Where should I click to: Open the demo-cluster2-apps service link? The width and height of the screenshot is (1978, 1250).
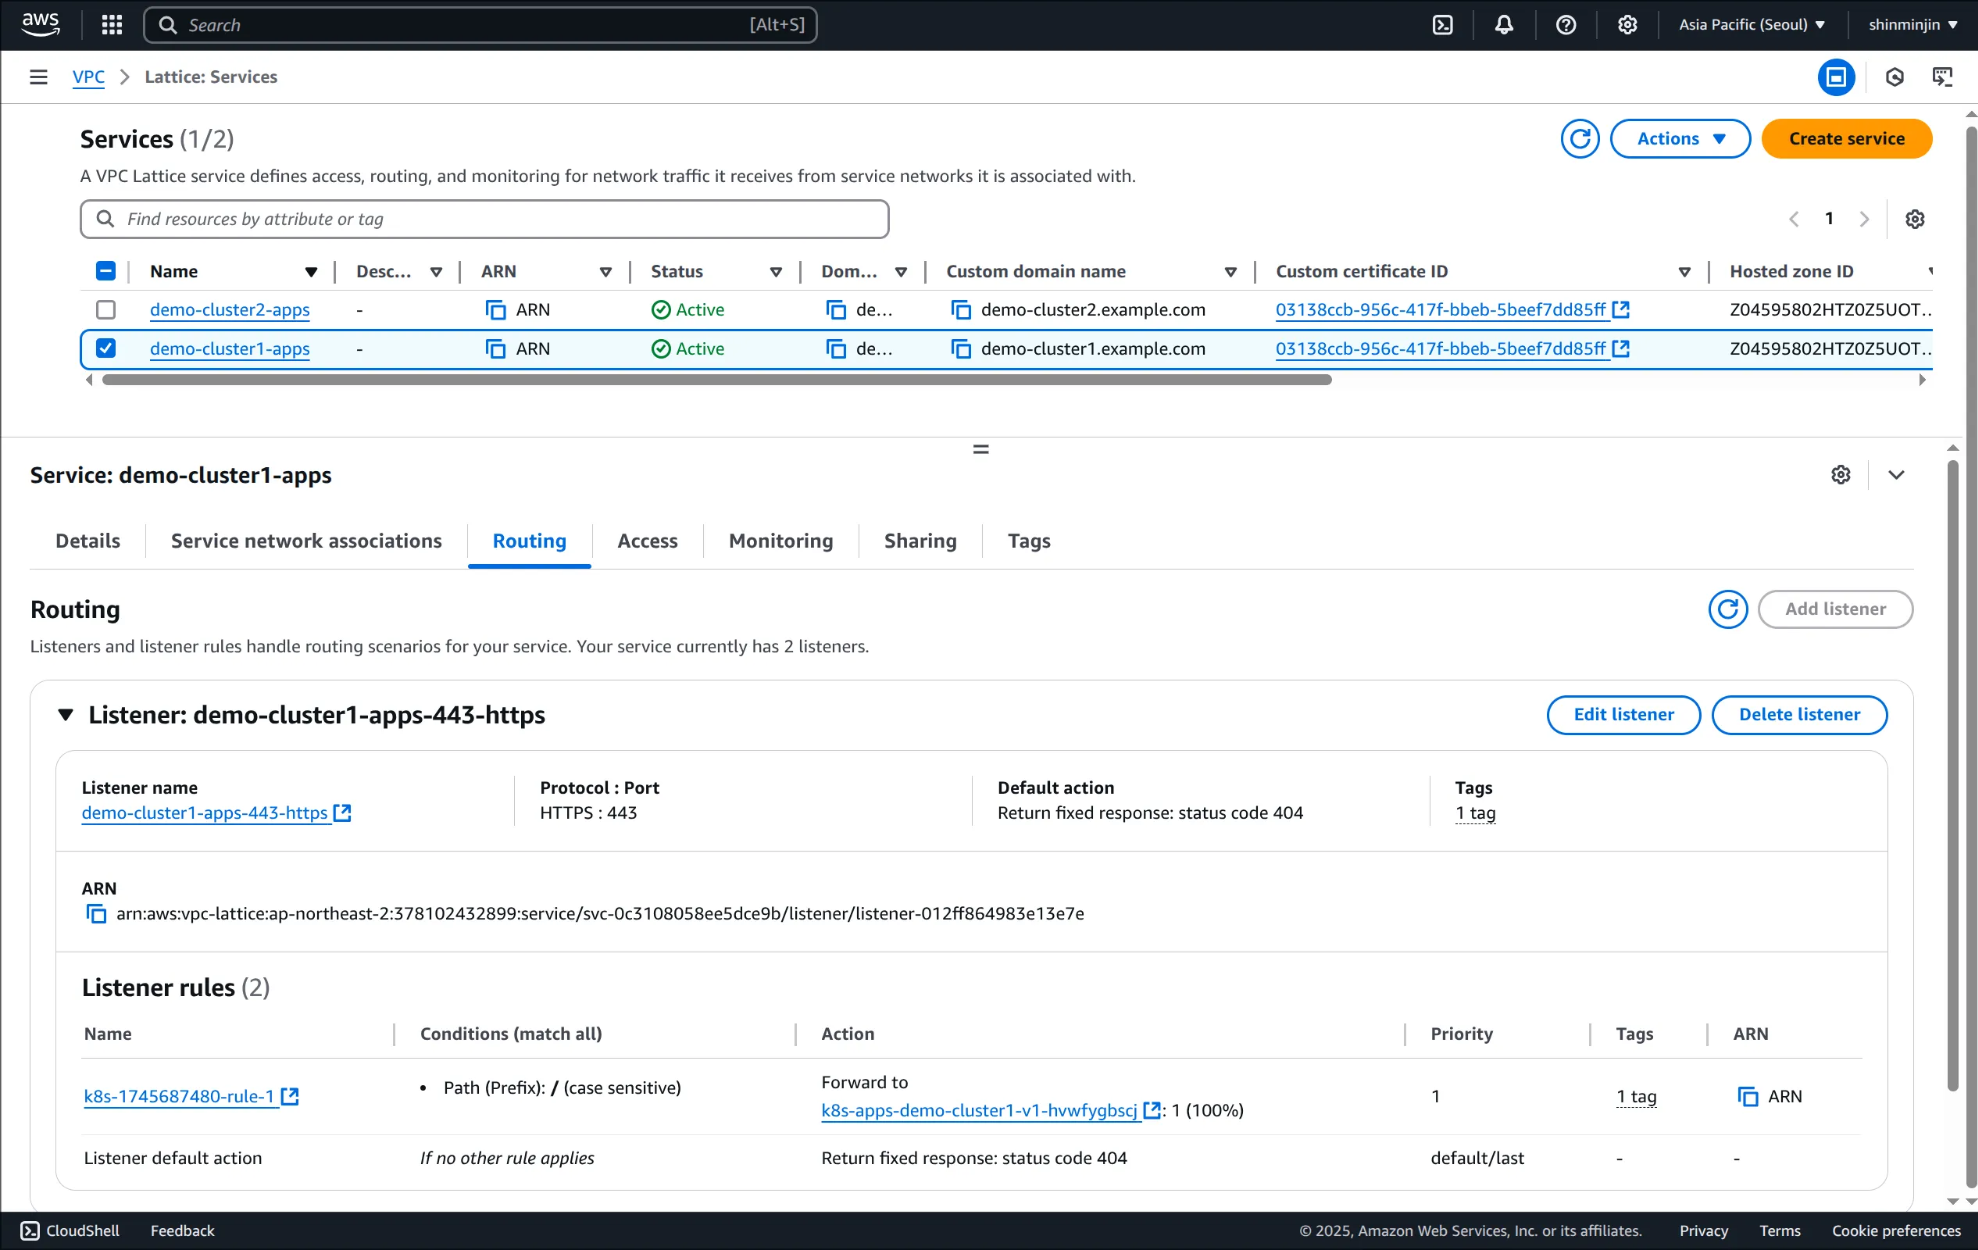click(230, 310)
